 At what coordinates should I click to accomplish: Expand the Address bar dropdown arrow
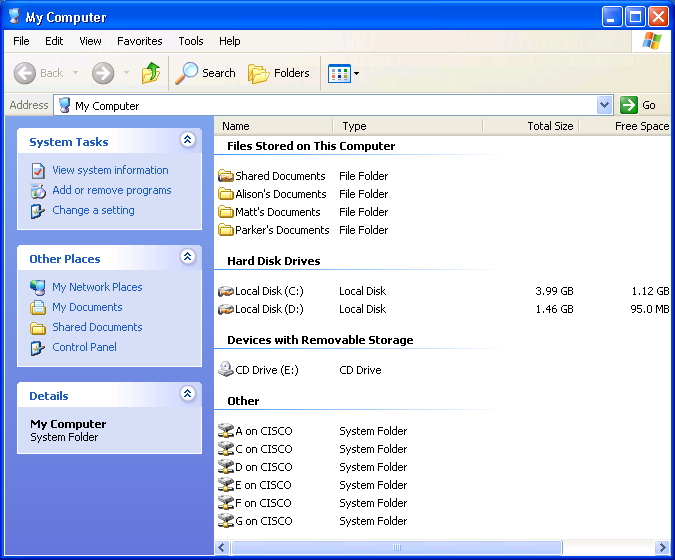click(604, 105)
